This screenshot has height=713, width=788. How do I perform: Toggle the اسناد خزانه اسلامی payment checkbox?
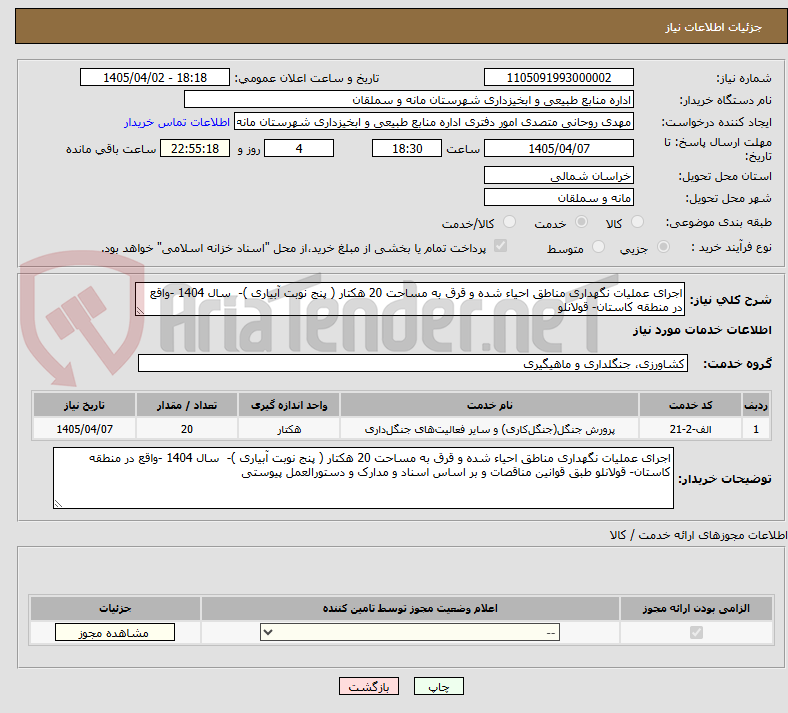pyautogui.click(x=501, y=246)
